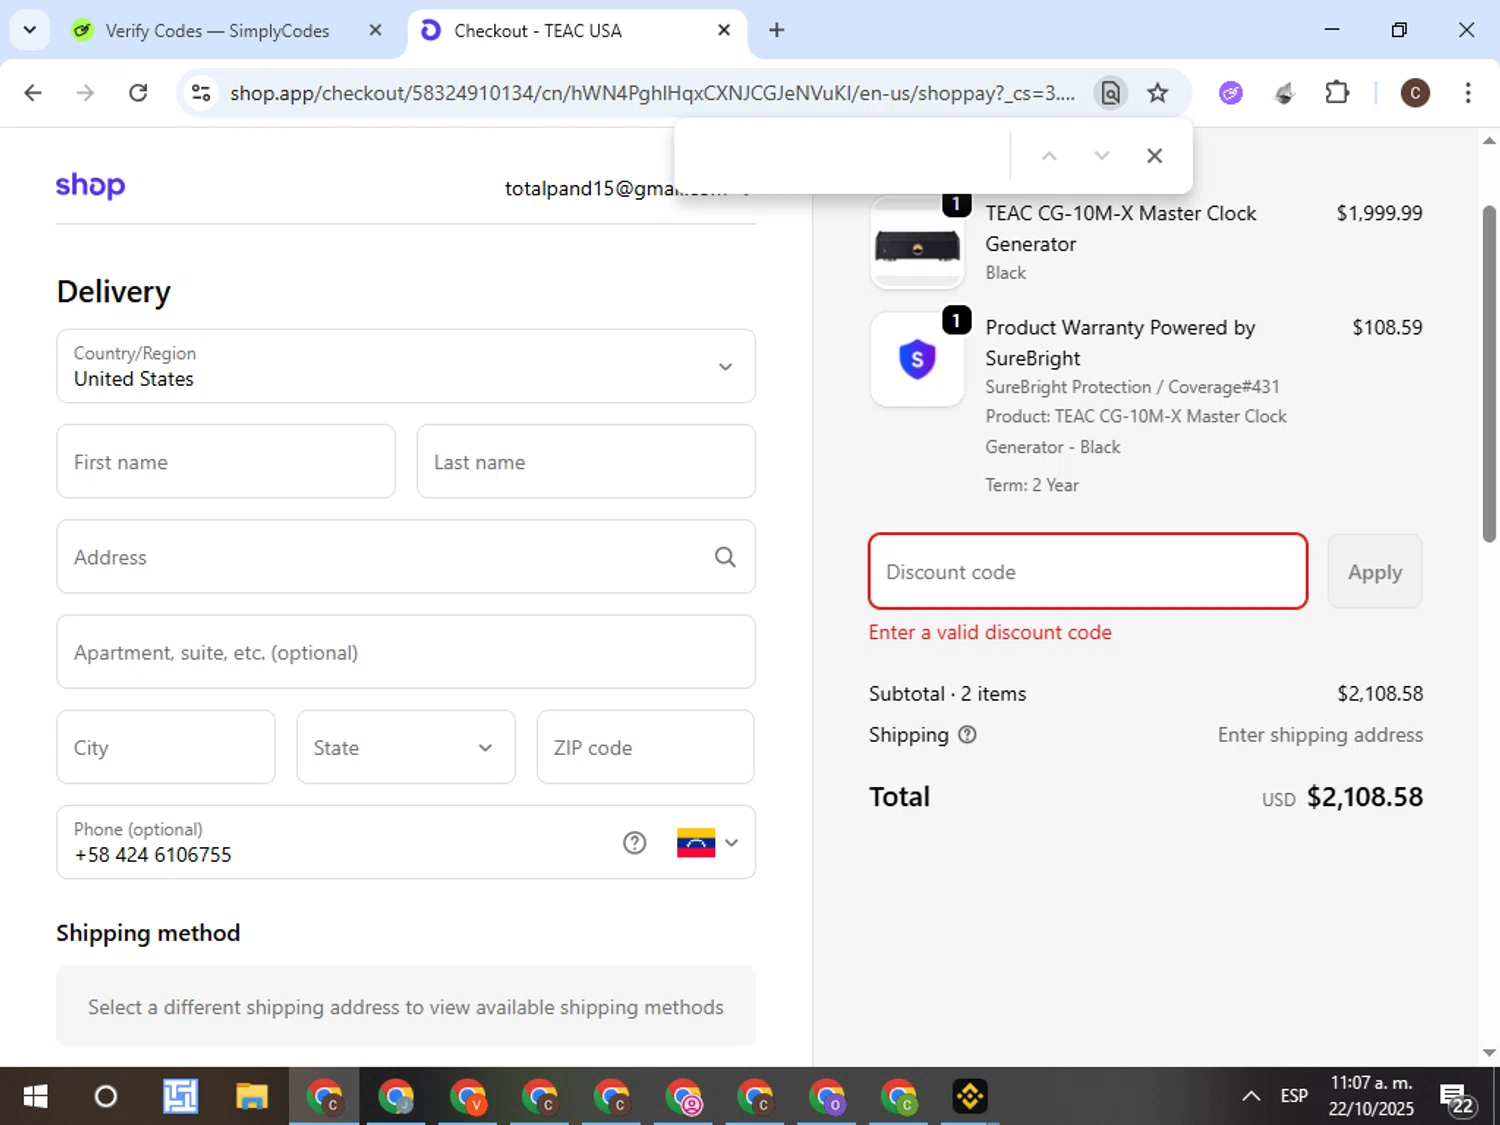
Task: Click the order summary vertical scrollbar
Action: click(x=1489, y=375)
